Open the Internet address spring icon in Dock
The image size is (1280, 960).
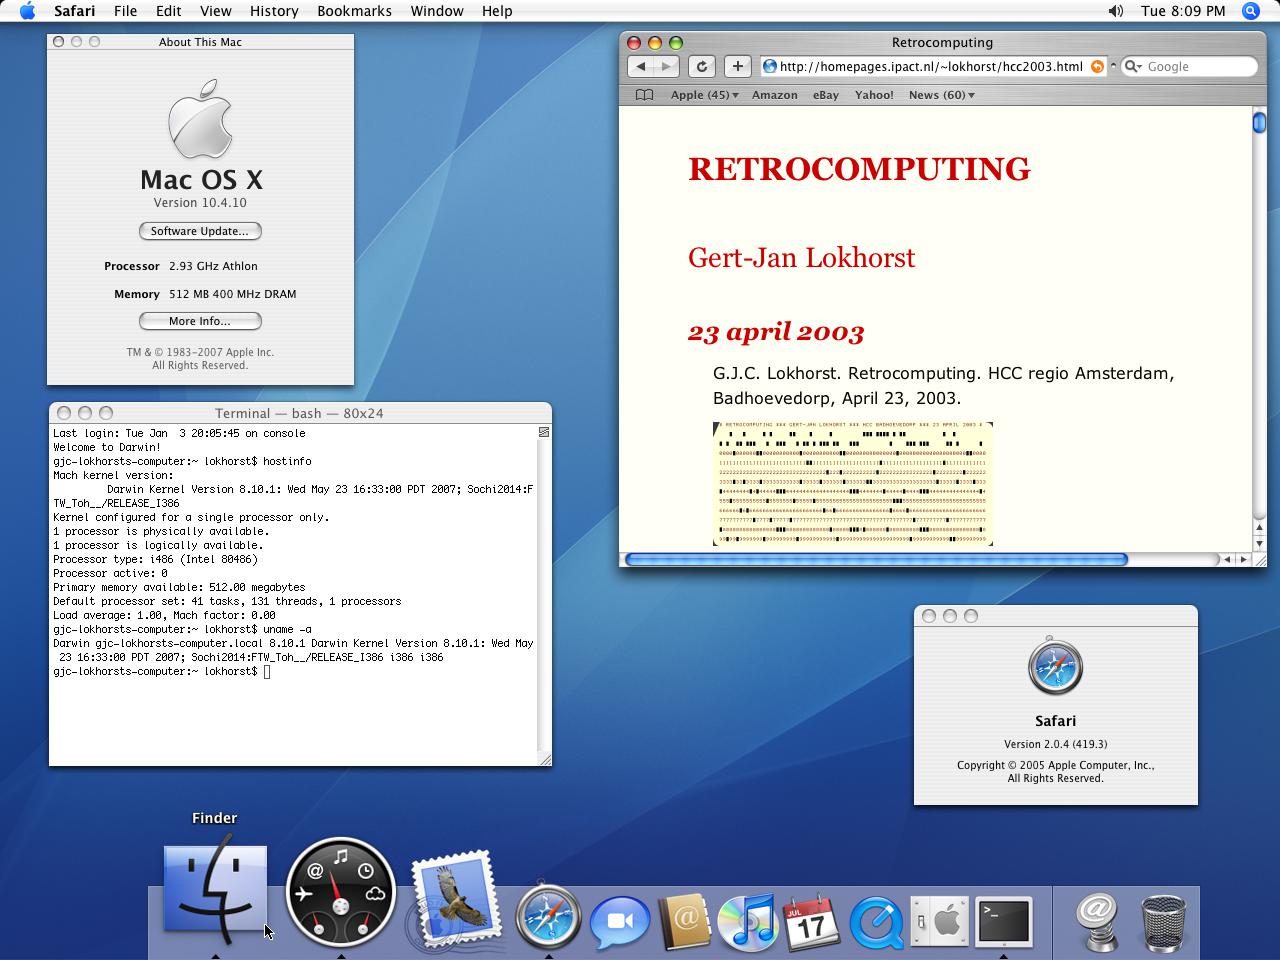point(1096,921)
